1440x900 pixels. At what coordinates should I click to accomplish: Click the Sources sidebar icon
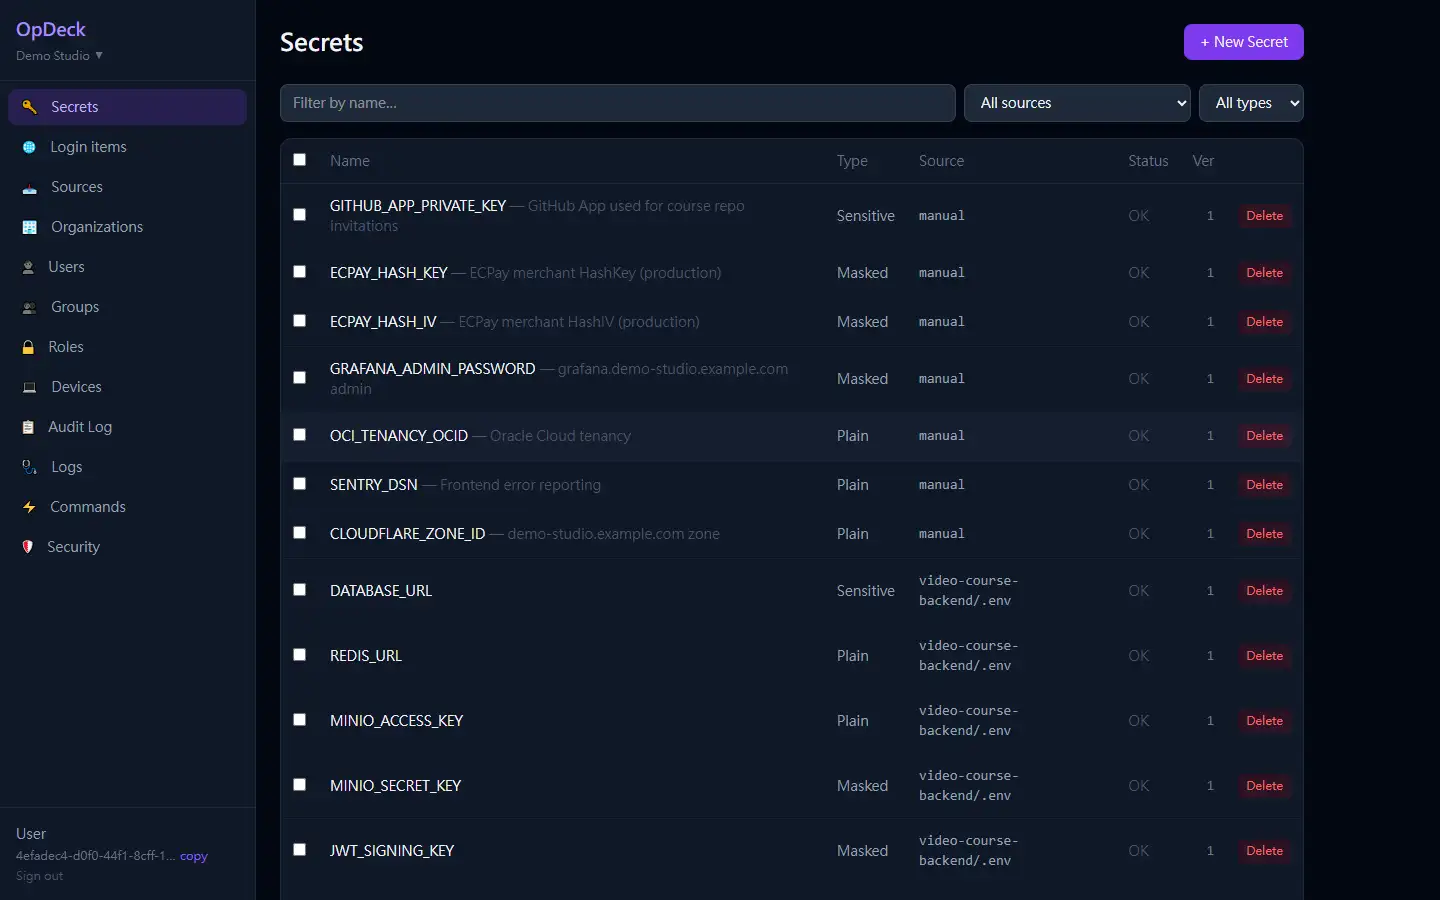(30, 187)
